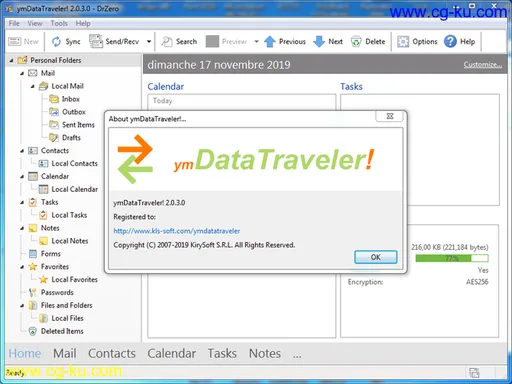
Task: Click the Local Calendar icon
Action: [x=43, y=189]
